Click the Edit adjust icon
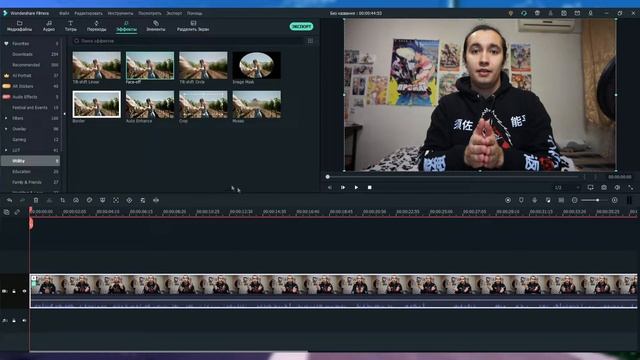 coord(142,200)
